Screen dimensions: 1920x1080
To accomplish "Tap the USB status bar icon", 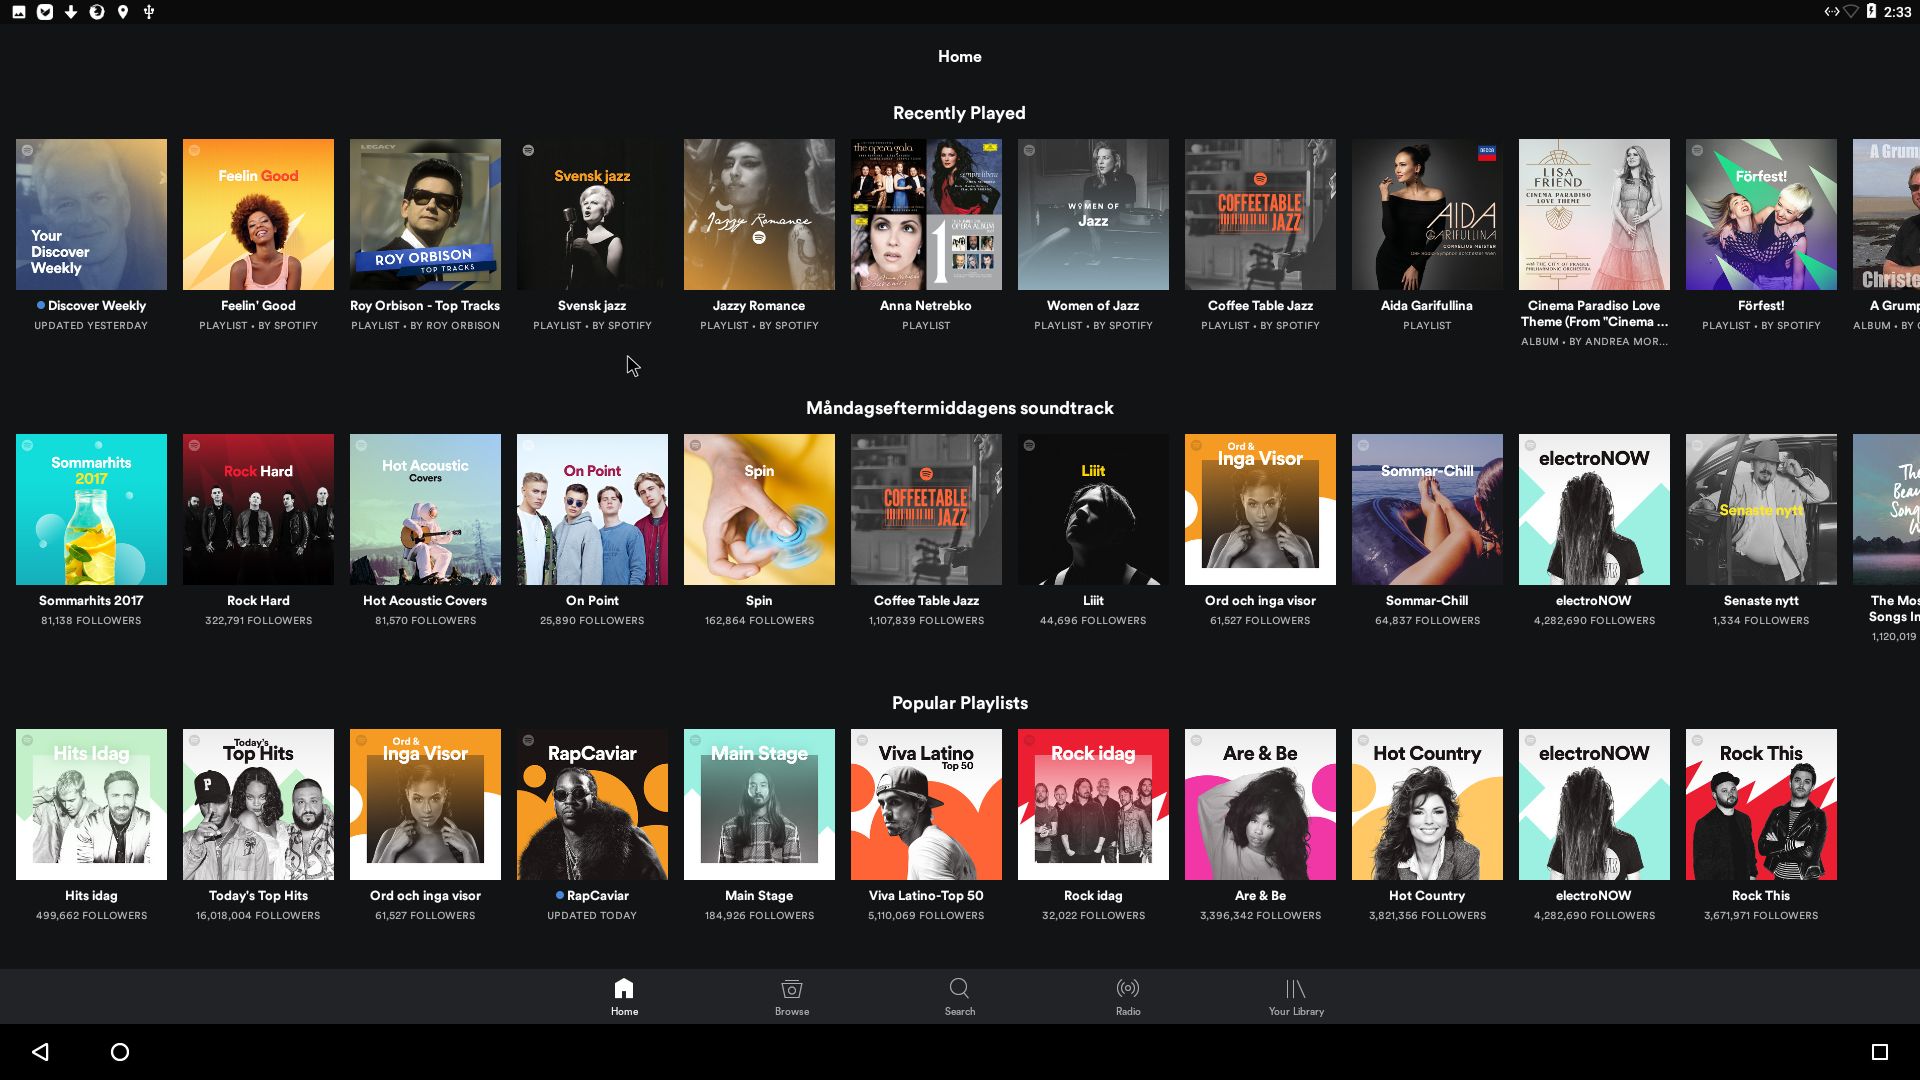I will point(149,12).
